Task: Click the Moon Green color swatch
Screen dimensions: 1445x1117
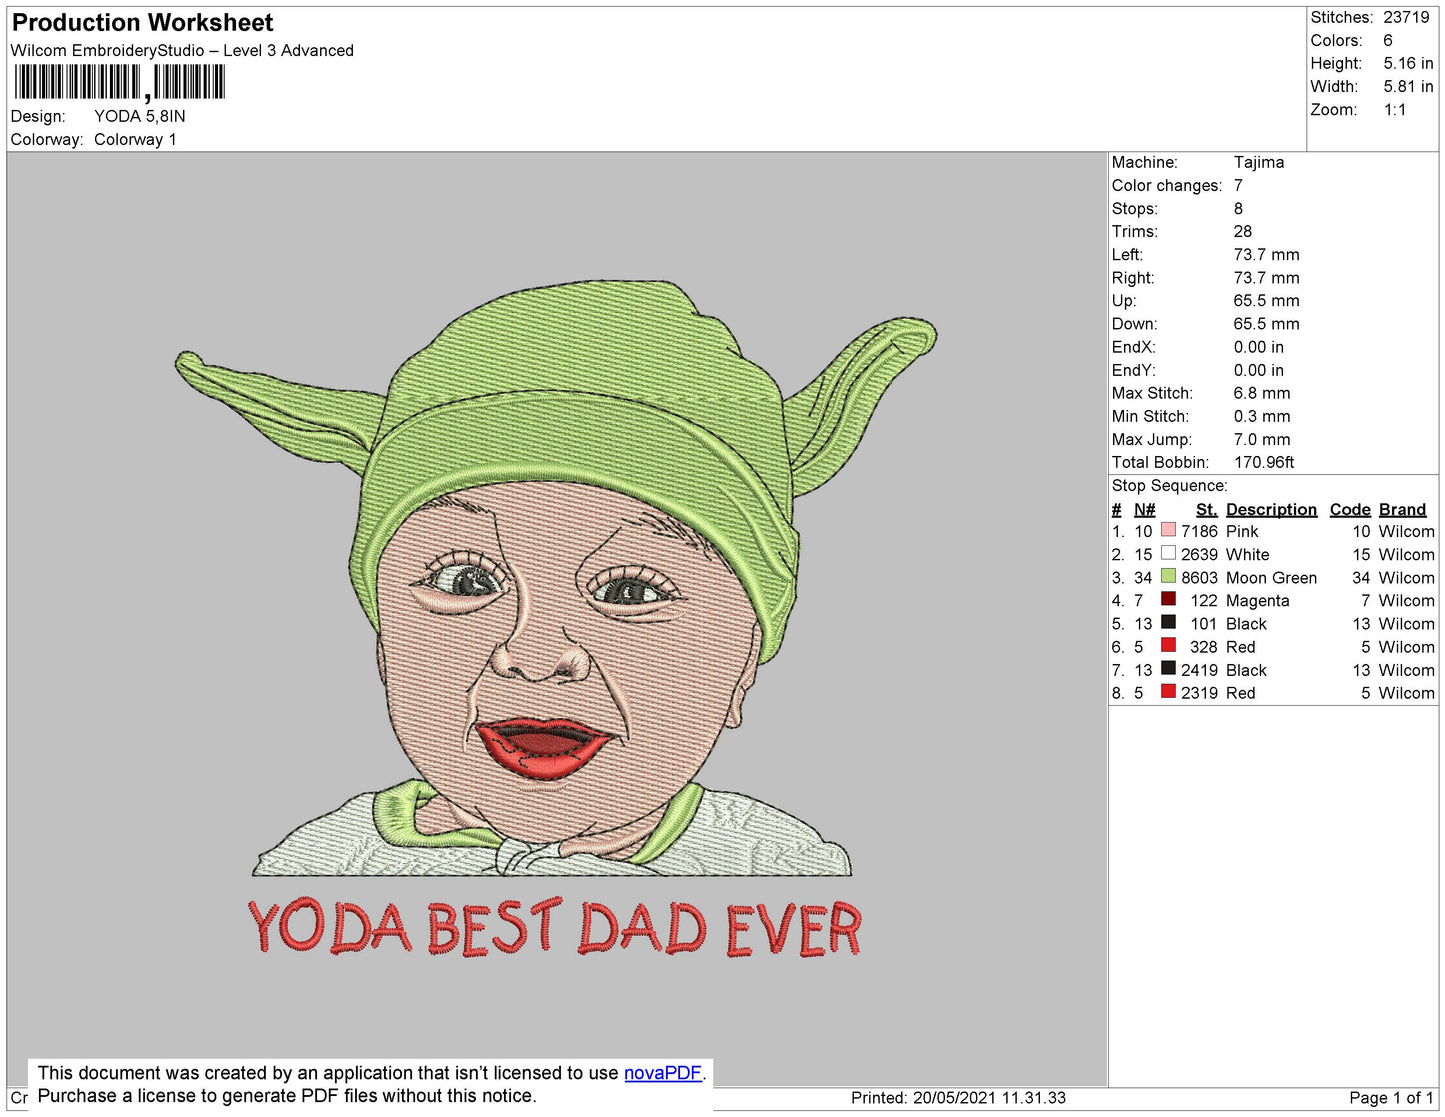Action: click(1168, 576)
